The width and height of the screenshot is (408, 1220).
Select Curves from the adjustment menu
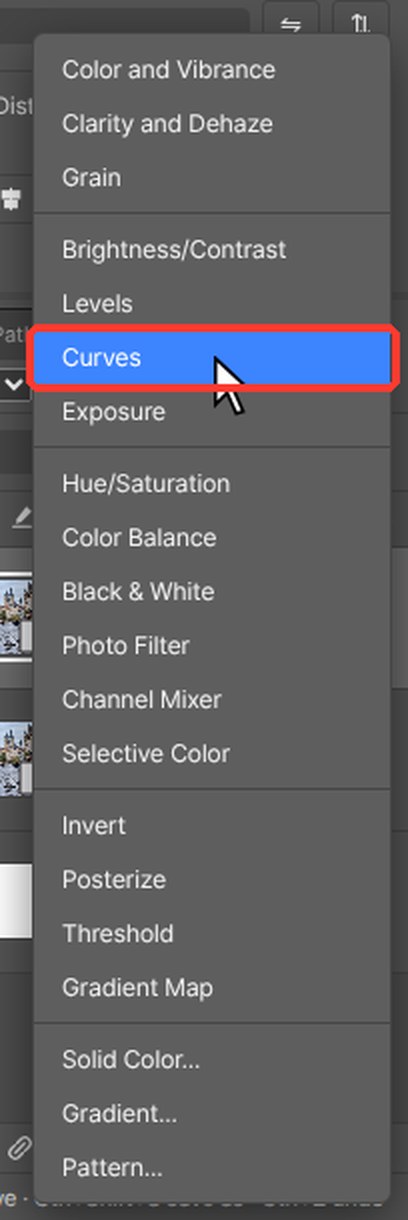[212, 357]
